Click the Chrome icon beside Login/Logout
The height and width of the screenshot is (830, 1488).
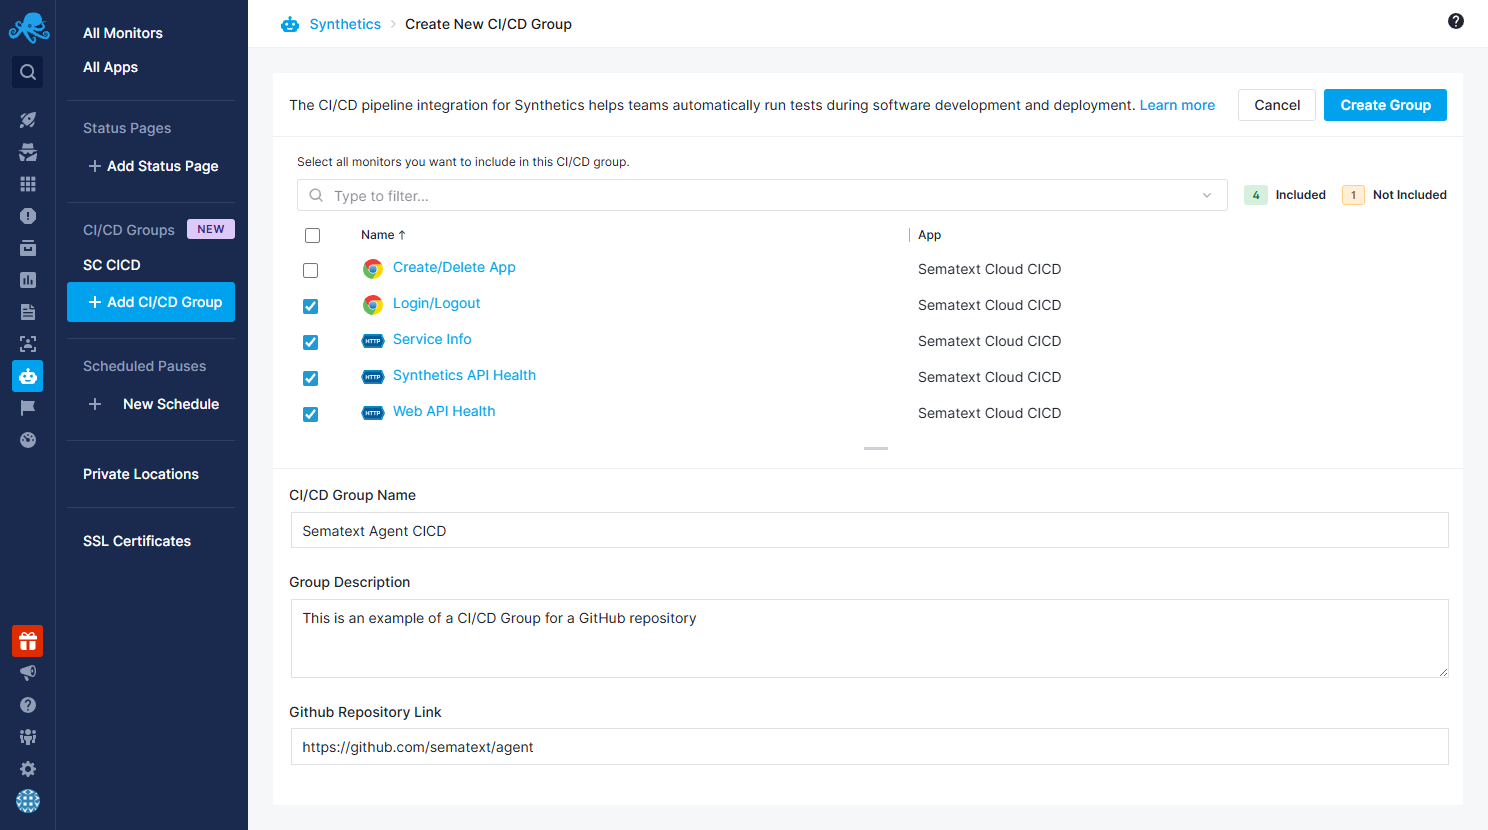point(373,305)
